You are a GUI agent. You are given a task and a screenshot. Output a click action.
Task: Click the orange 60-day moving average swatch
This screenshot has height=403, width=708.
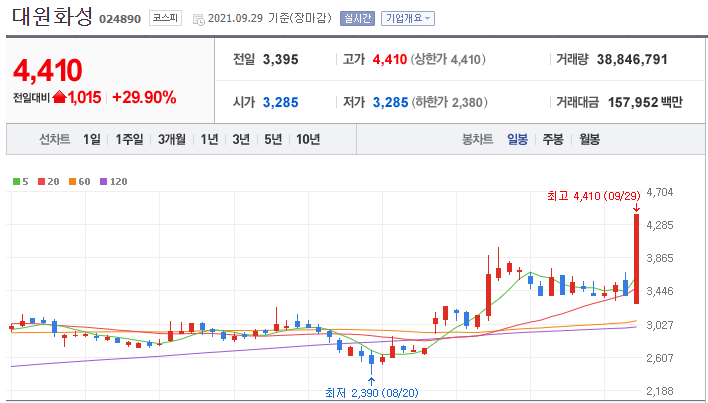pyautogui.click(x=72, y=182)
